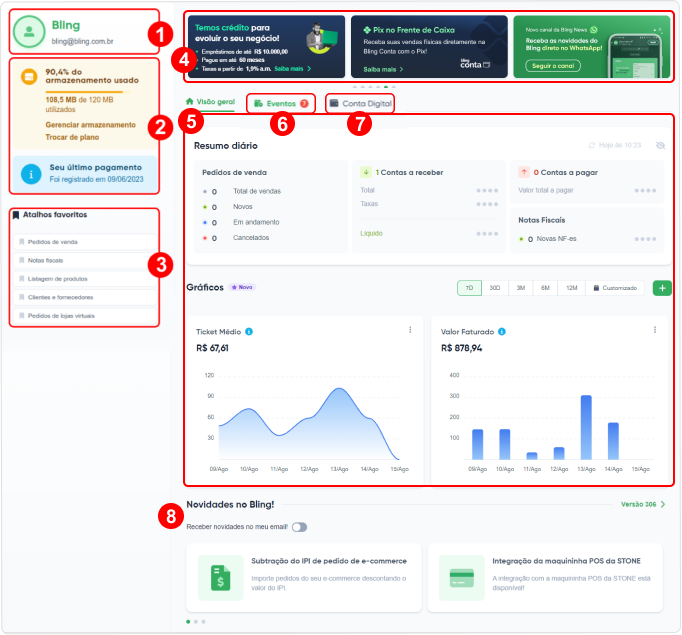Click the Conta Digital wallet icon
Image resolution: width=682 pixels, height=635 pixels.
pyautogui.click(x=334, y=103)
